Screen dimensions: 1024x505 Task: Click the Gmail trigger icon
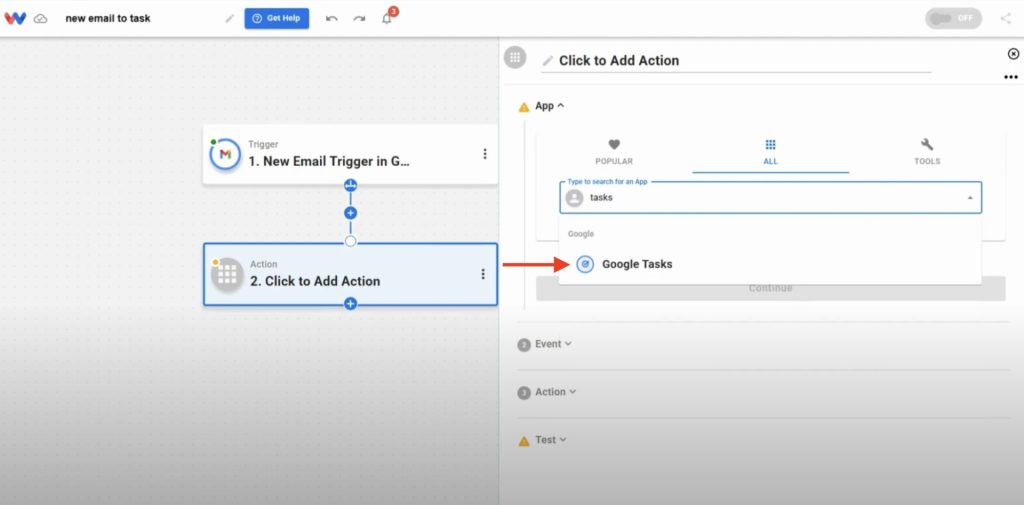point(225,154)
